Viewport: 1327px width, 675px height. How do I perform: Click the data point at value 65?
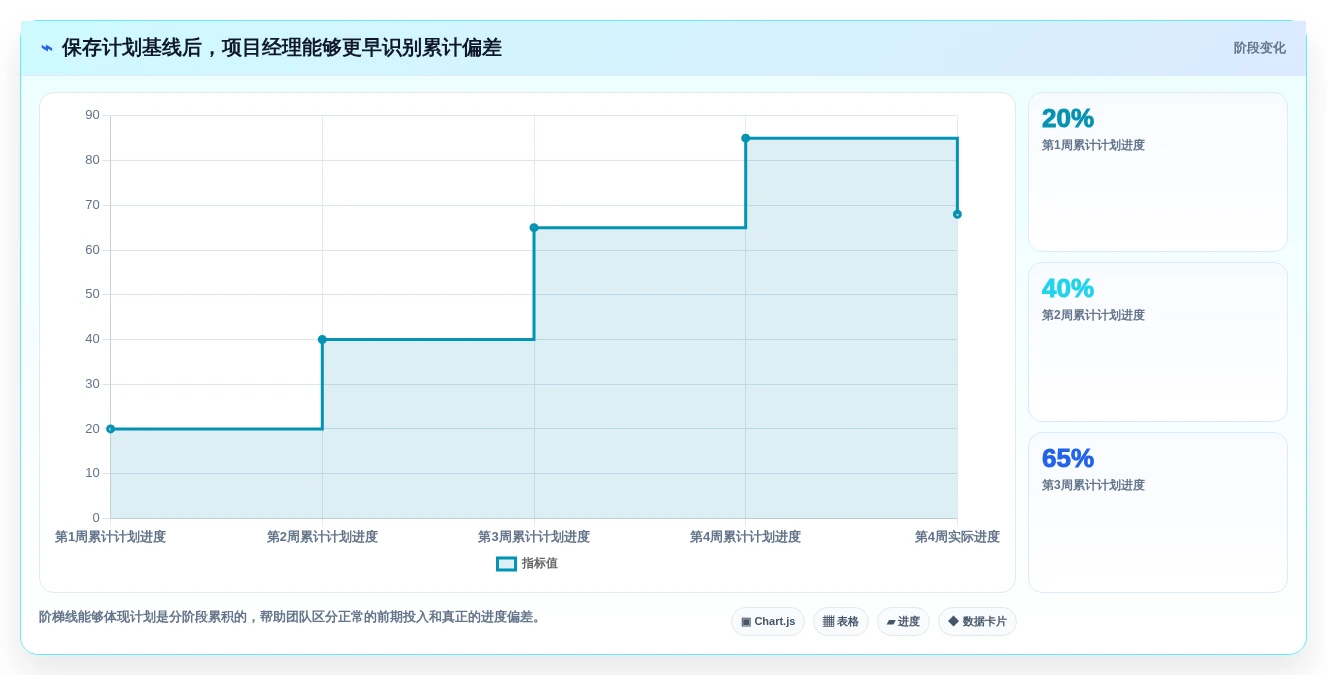[x=534, y=228]
